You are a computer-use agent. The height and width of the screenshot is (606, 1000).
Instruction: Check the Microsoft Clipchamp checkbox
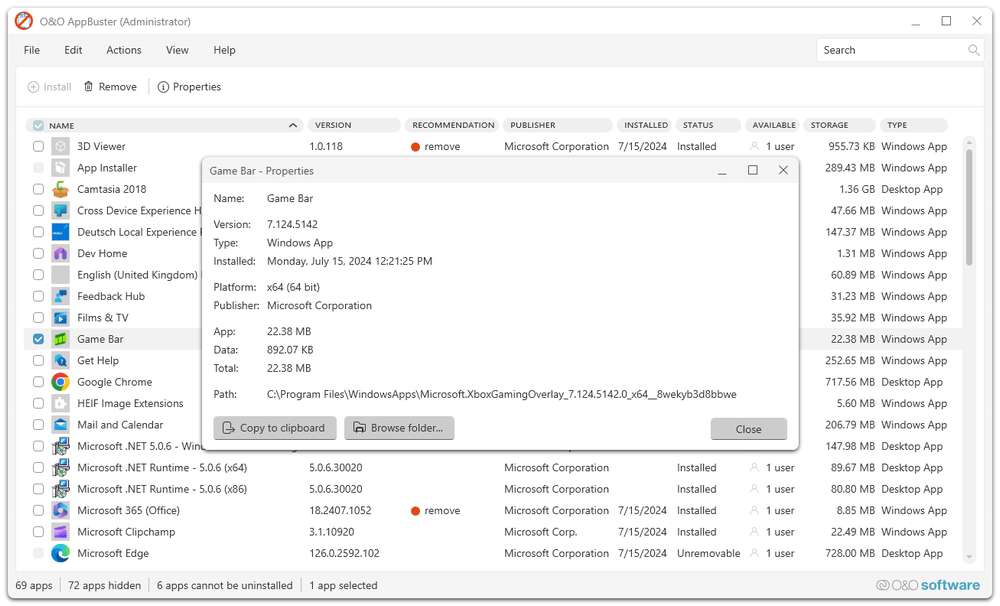click(x=38, y=532)
